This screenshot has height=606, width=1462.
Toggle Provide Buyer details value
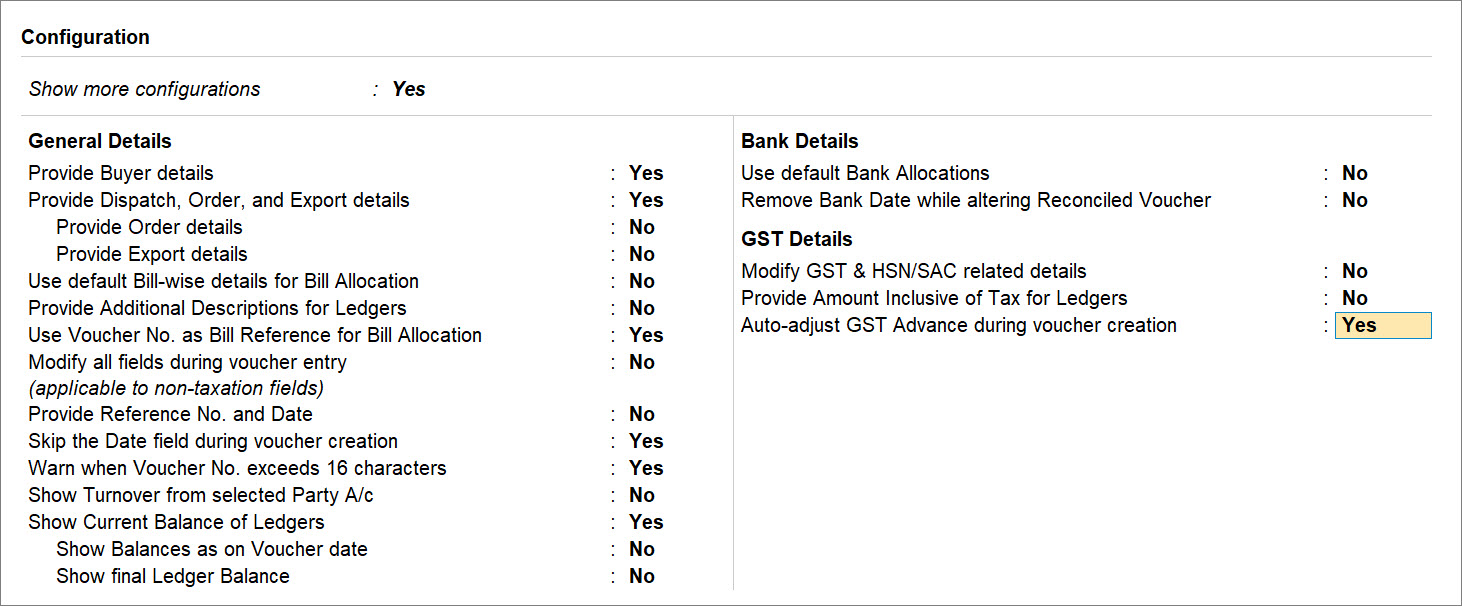click(646, 173)
